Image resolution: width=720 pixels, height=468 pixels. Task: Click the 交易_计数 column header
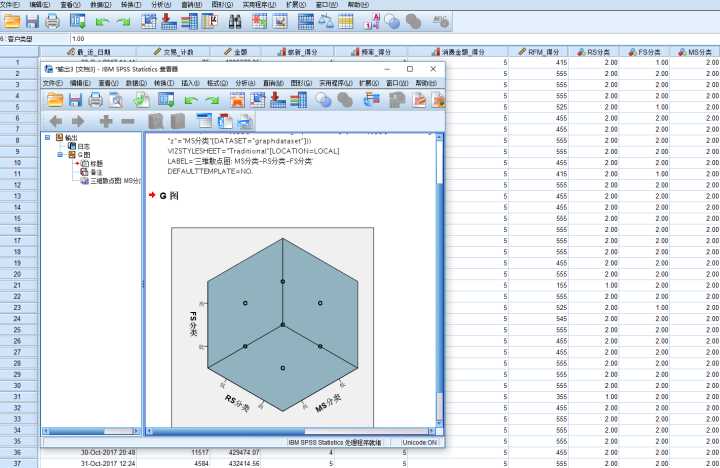coord(173,52)
